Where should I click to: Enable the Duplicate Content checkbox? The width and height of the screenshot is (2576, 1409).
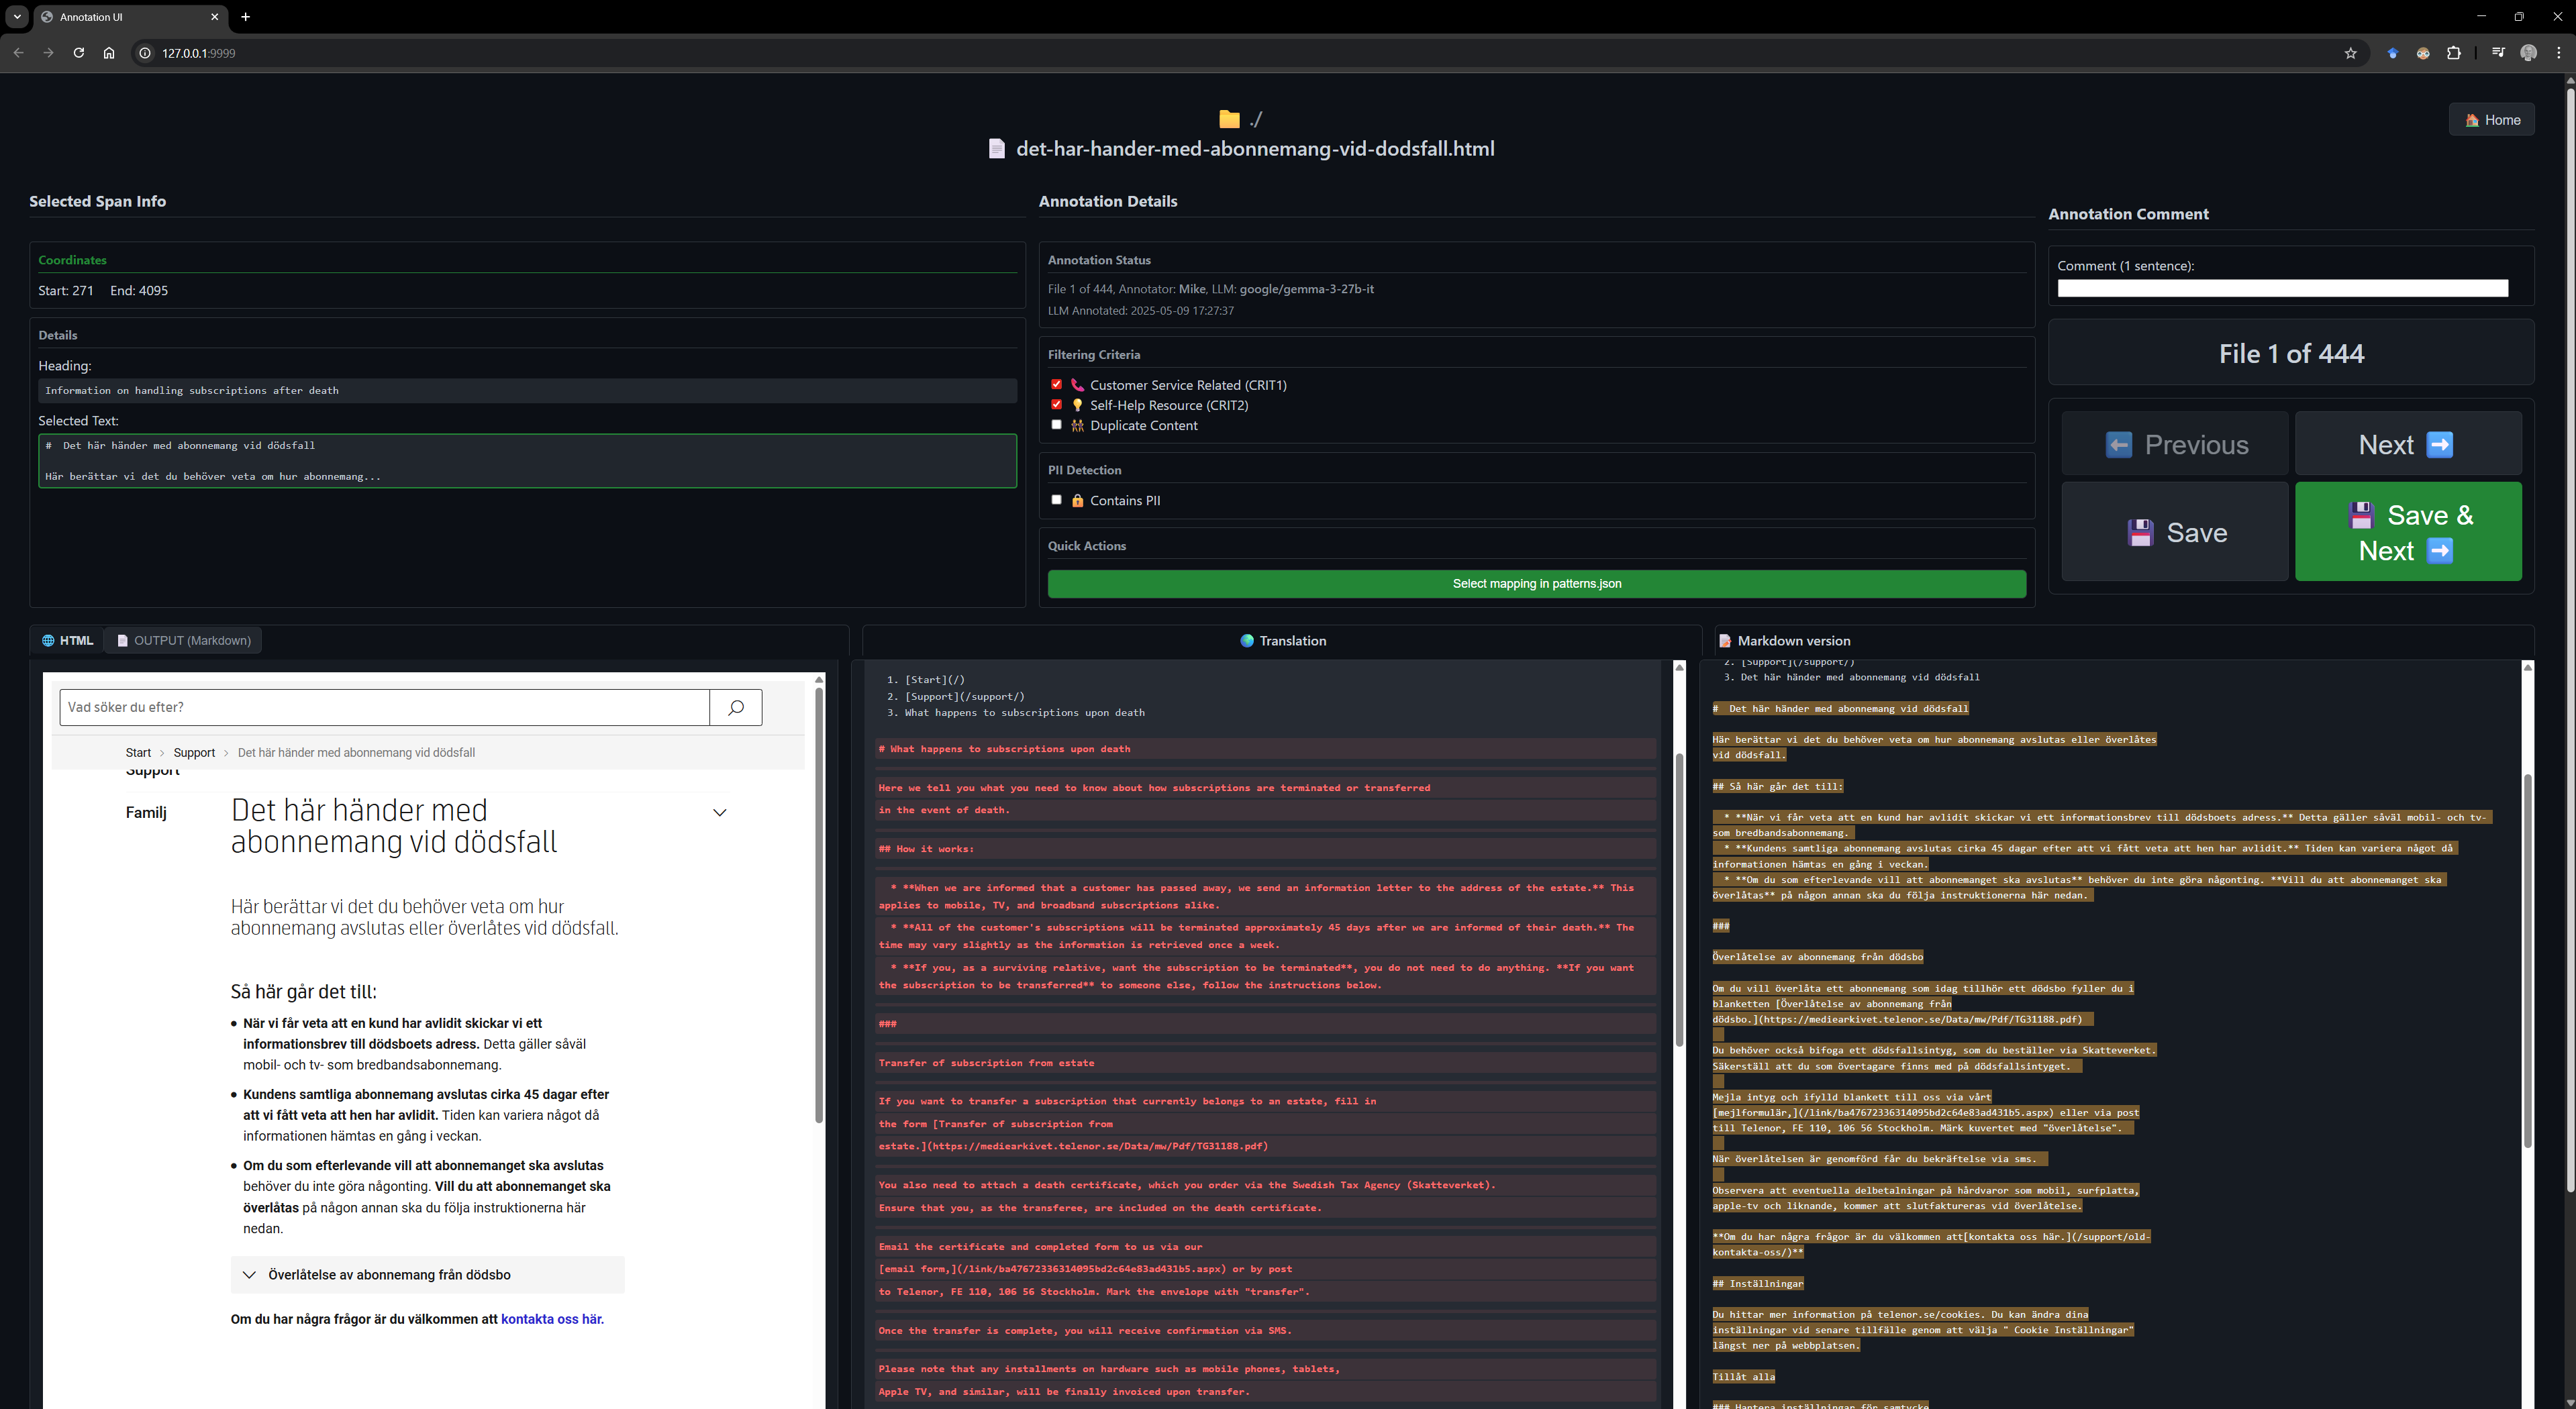[1056, 424]
